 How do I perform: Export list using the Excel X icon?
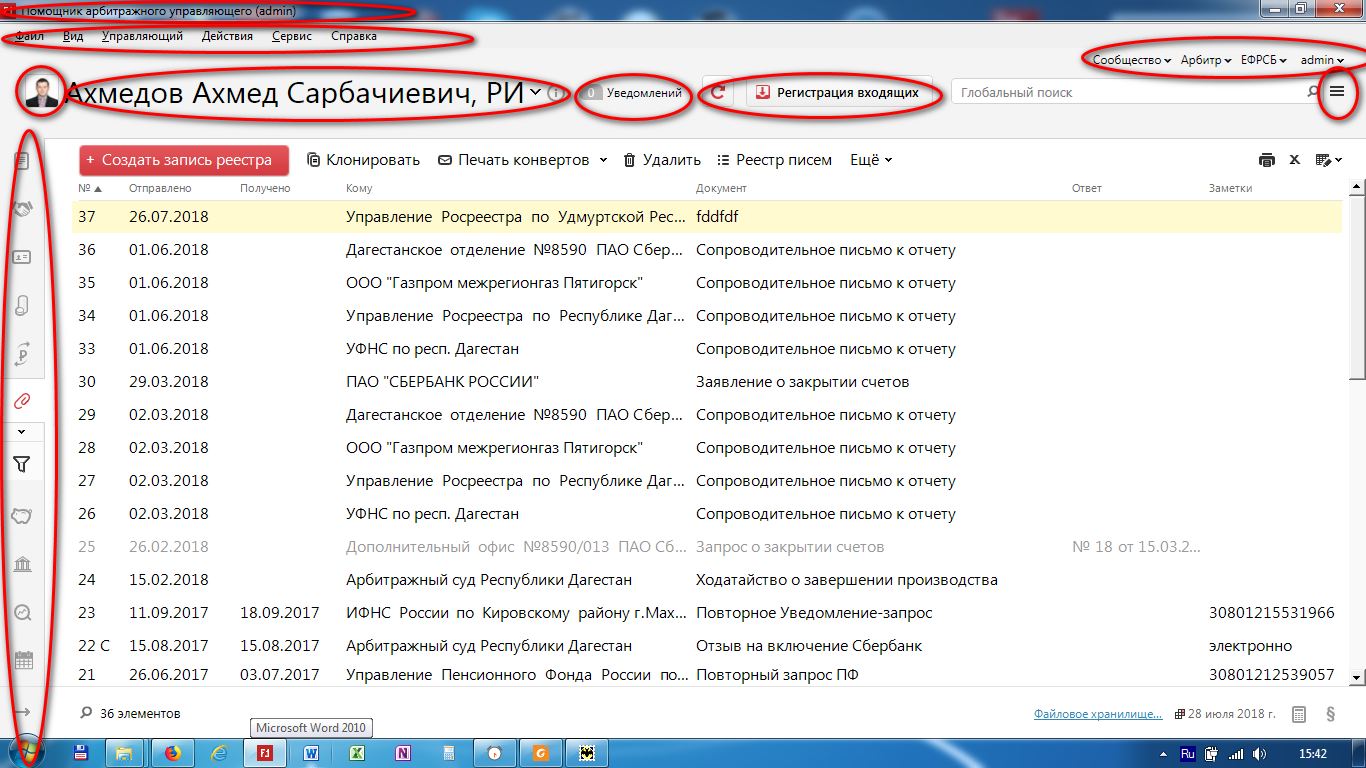click(x=1294, y=160)
